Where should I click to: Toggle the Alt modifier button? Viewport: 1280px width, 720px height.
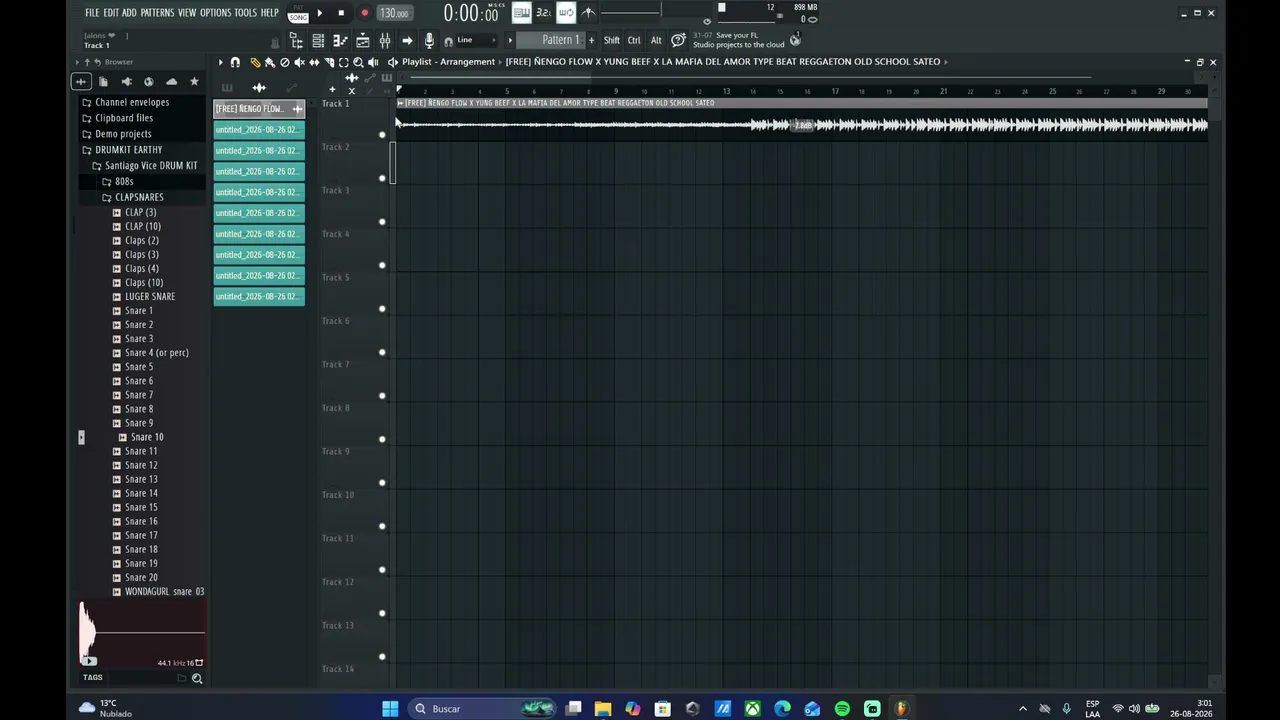click(x=656, y=40)
